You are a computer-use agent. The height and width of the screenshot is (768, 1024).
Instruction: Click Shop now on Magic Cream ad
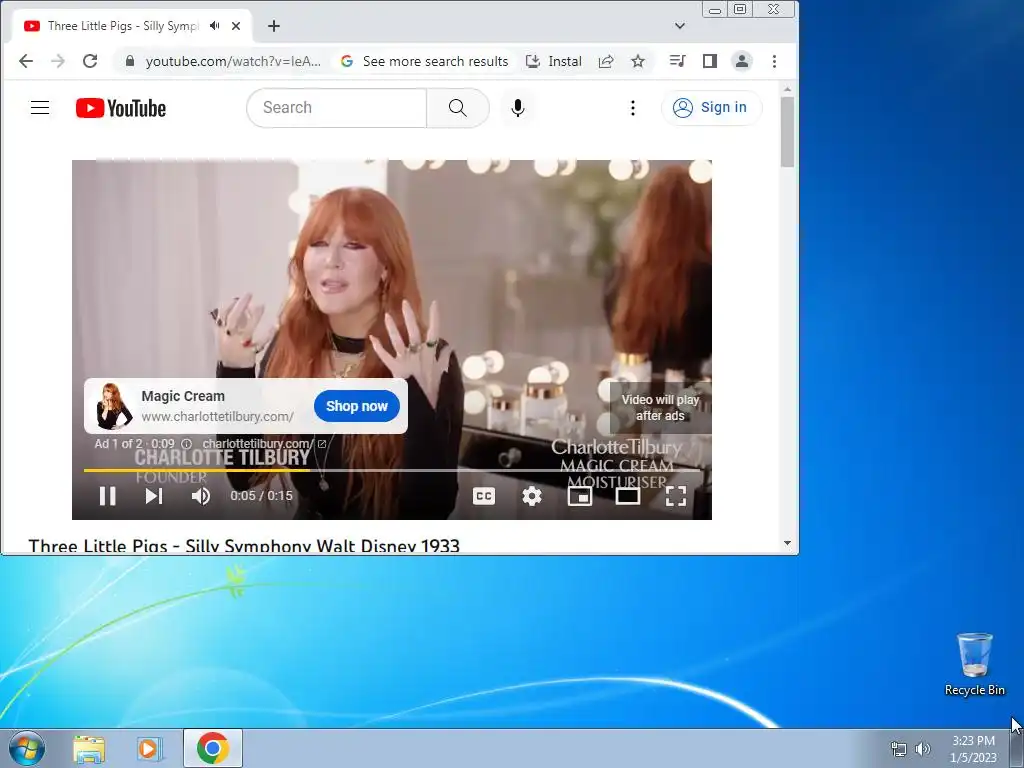click(x=357, y=406)
